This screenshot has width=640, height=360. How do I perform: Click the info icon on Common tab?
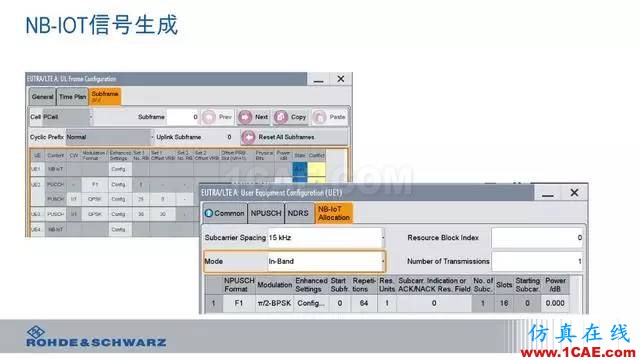click(x=209, y=213)
